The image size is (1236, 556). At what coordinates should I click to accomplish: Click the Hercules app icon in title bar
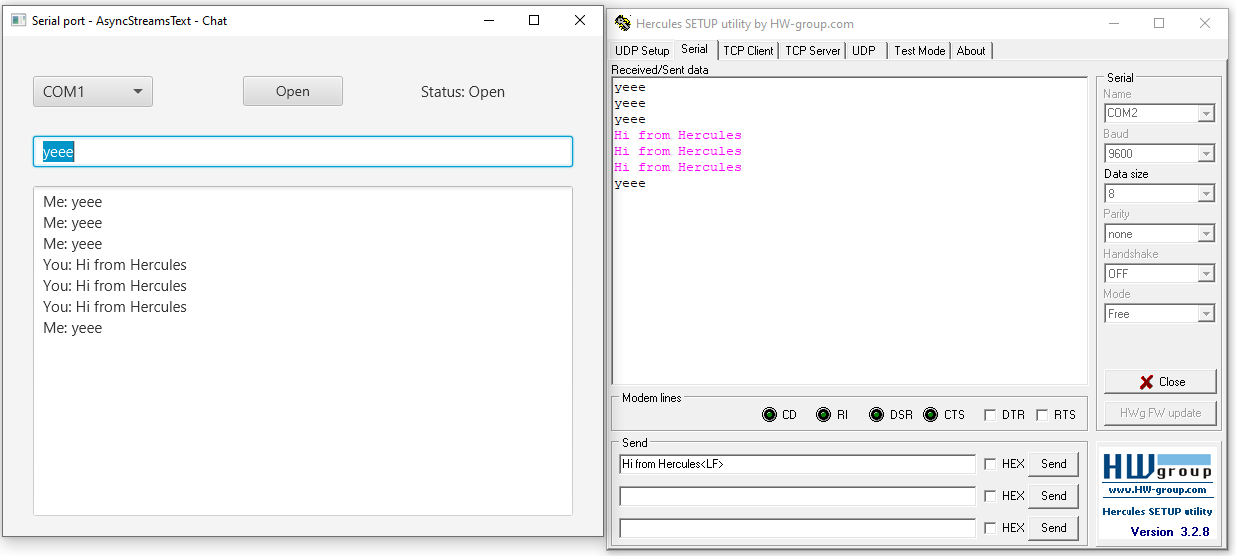(x=622, y=23)
